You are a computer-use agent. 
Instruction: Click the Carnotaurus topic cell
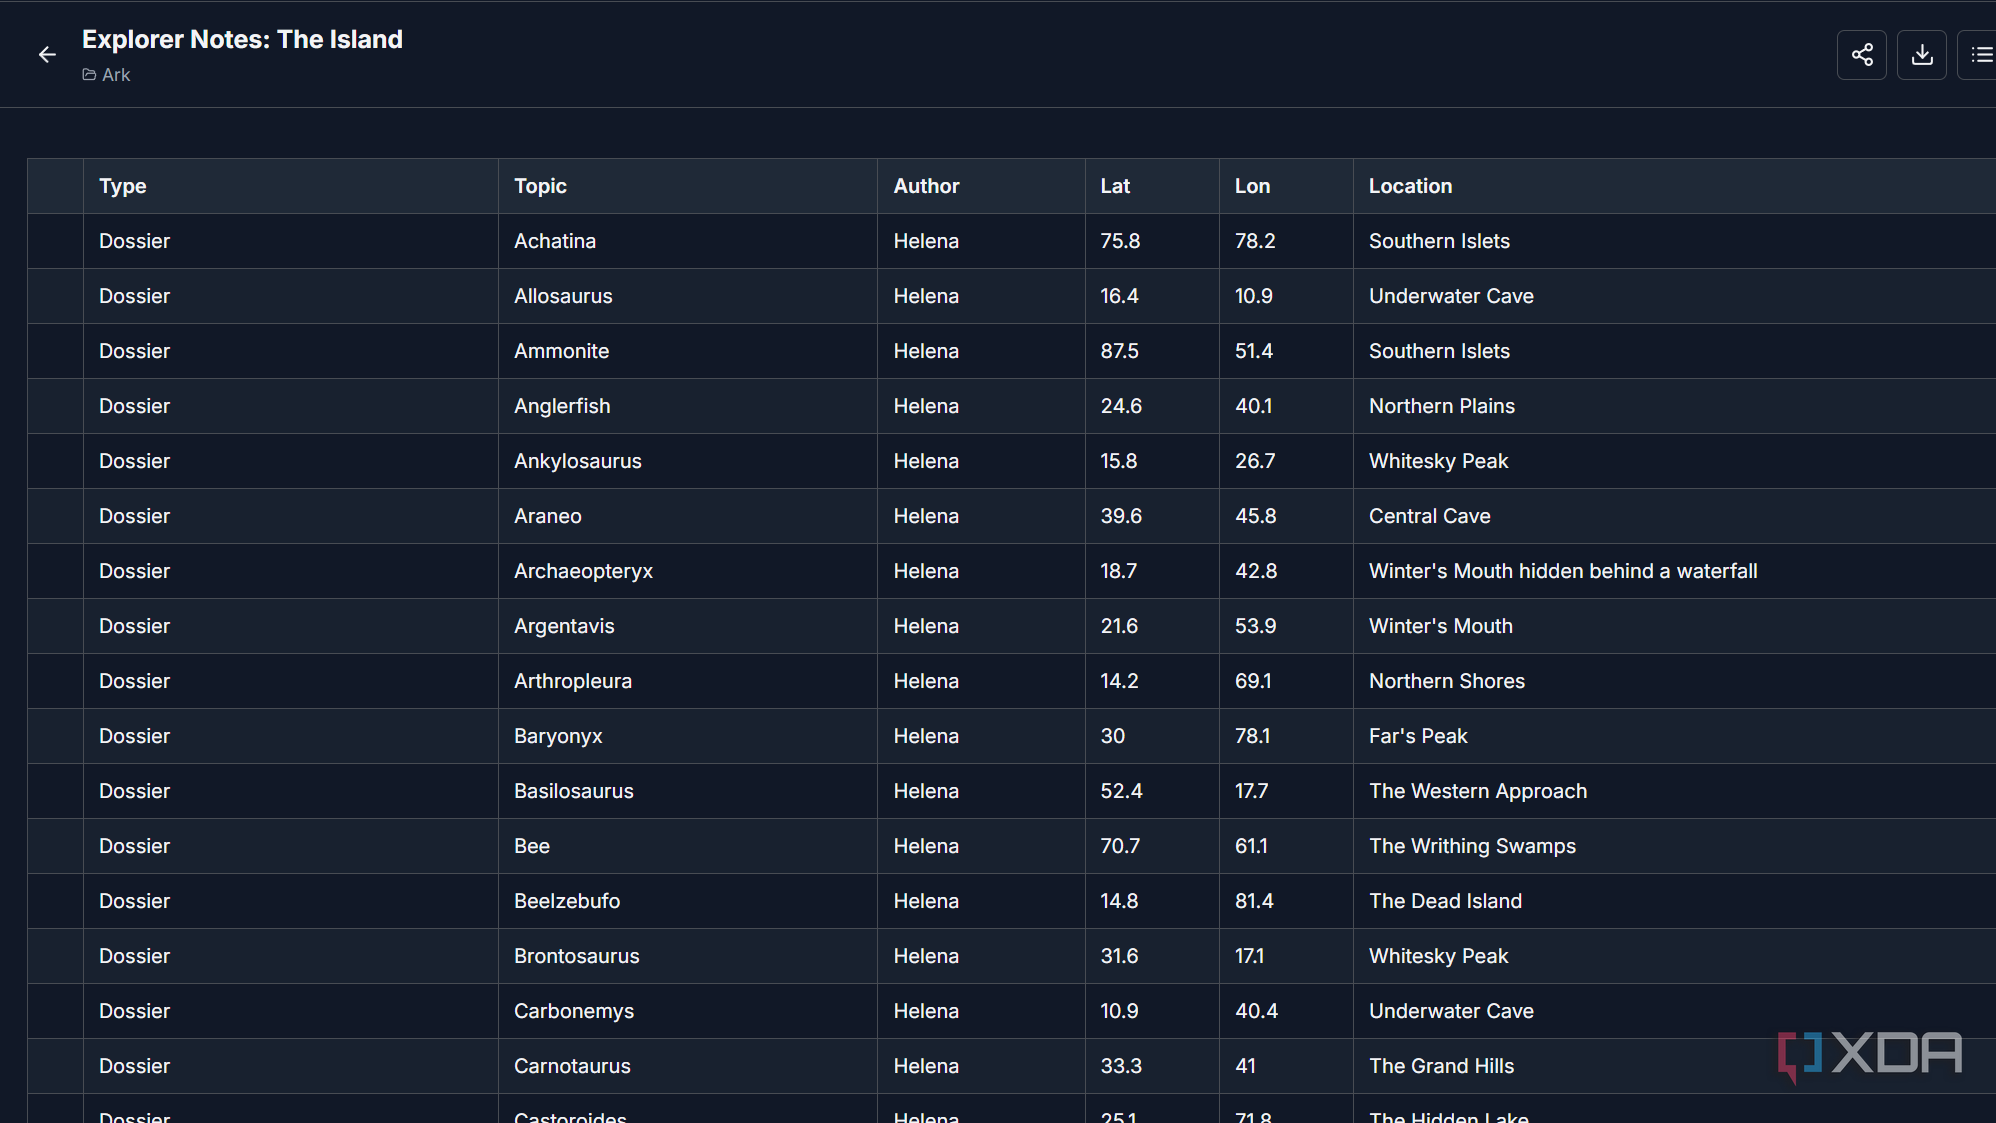[x=688, y=1066]
